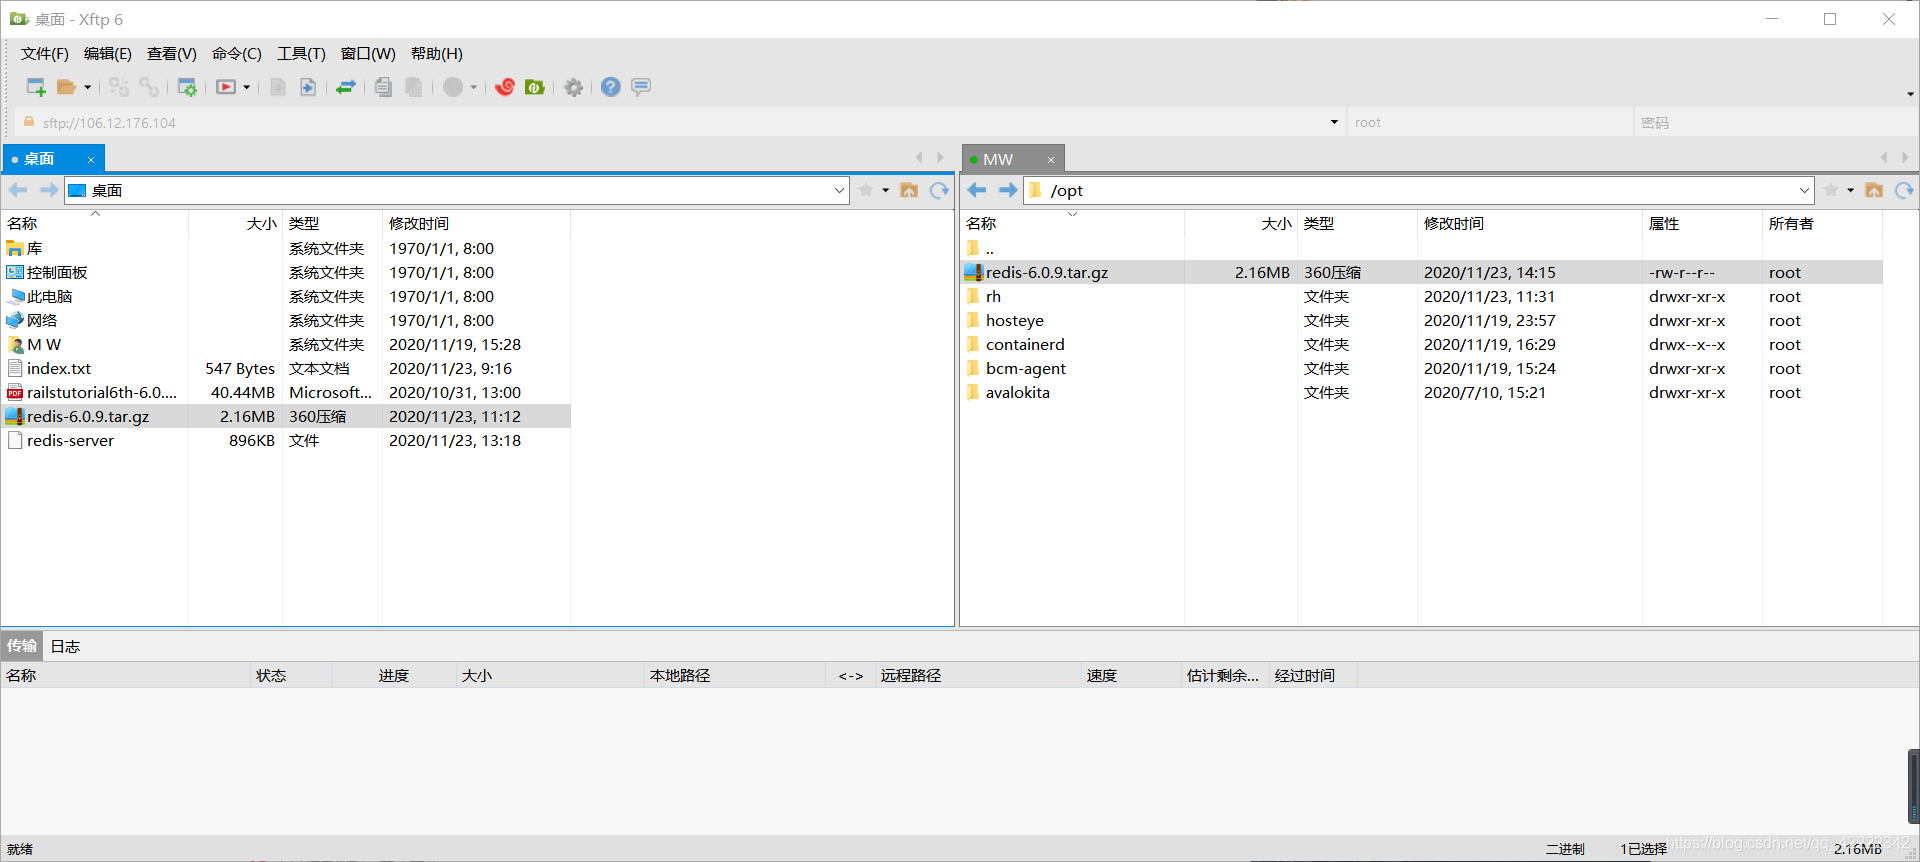The width and height of the screenshot is (1920, 862).
Task: Expand the remote bookmark dropdown arrow
Action: pos(1851,190)
